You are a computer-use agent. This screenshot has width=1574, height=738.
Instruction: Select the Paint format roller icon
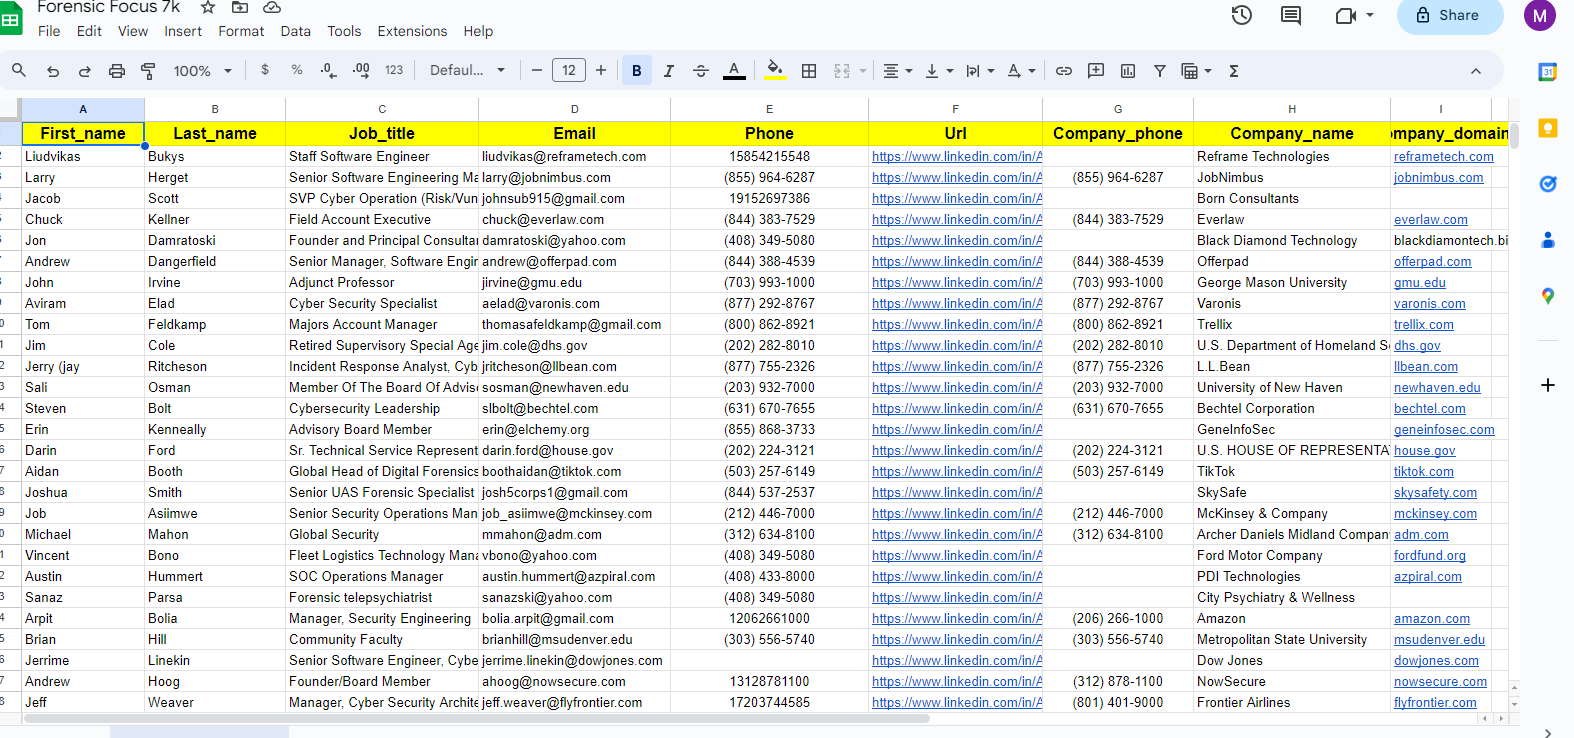(x=148, y=71)
